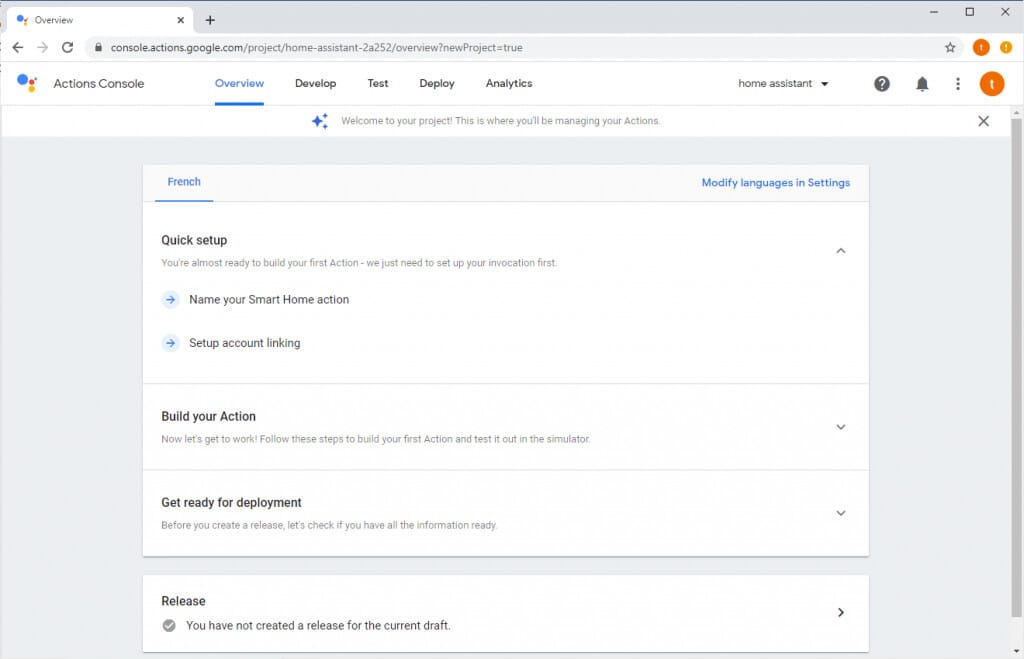Switch to the Analytics tab
This screenshot has width=1024, height=659.
pyautogui.click(x=509, y=84)
